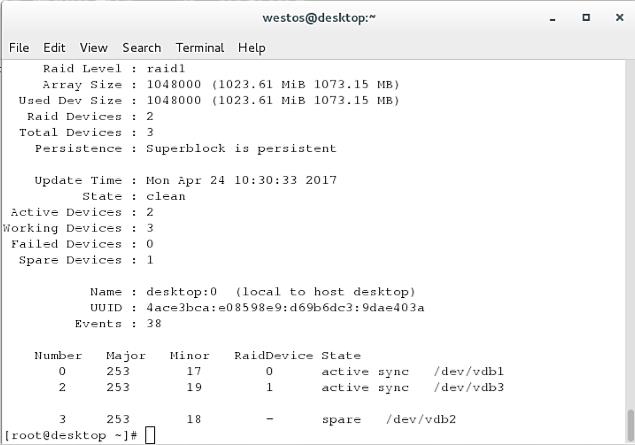This screenshot has width=635, height=445.
Task: Click the /dev/vdb2 spare device path
Action: point(421,419)
